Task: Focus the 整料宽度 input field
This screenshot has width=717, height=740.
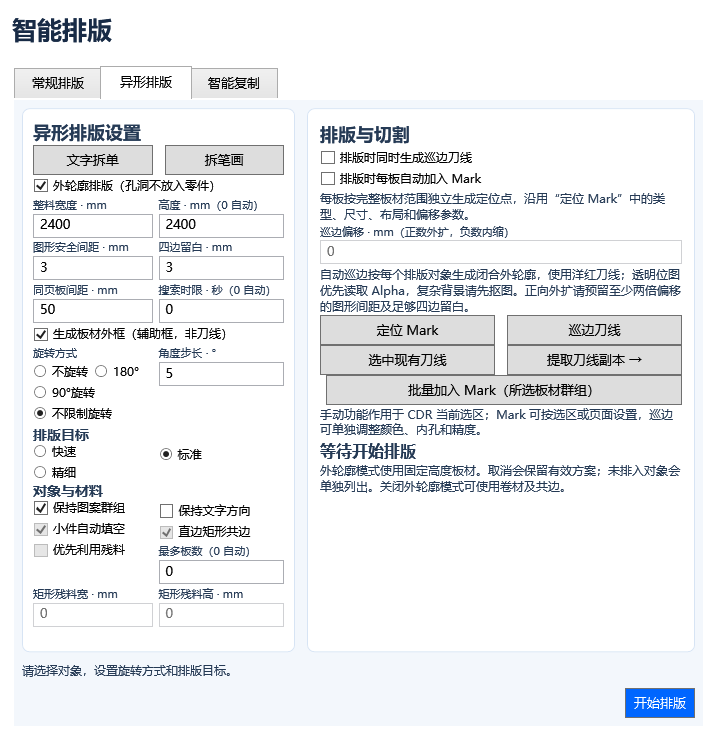Action: (x=93, y=226)
